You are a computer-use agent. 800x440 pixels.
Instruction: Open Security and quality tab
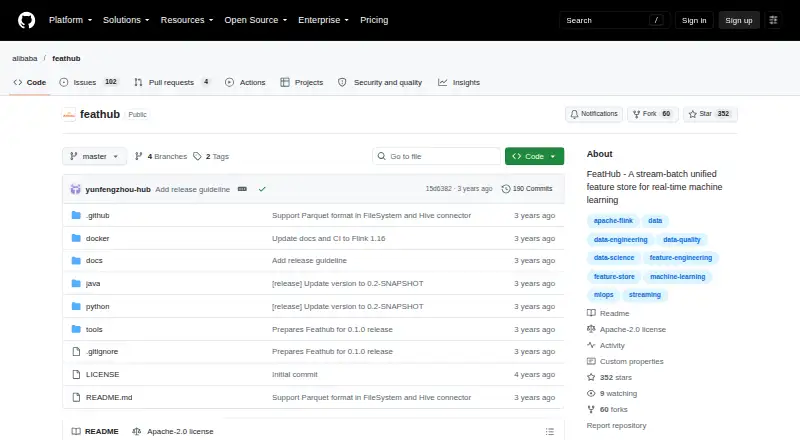coord(380,82)
